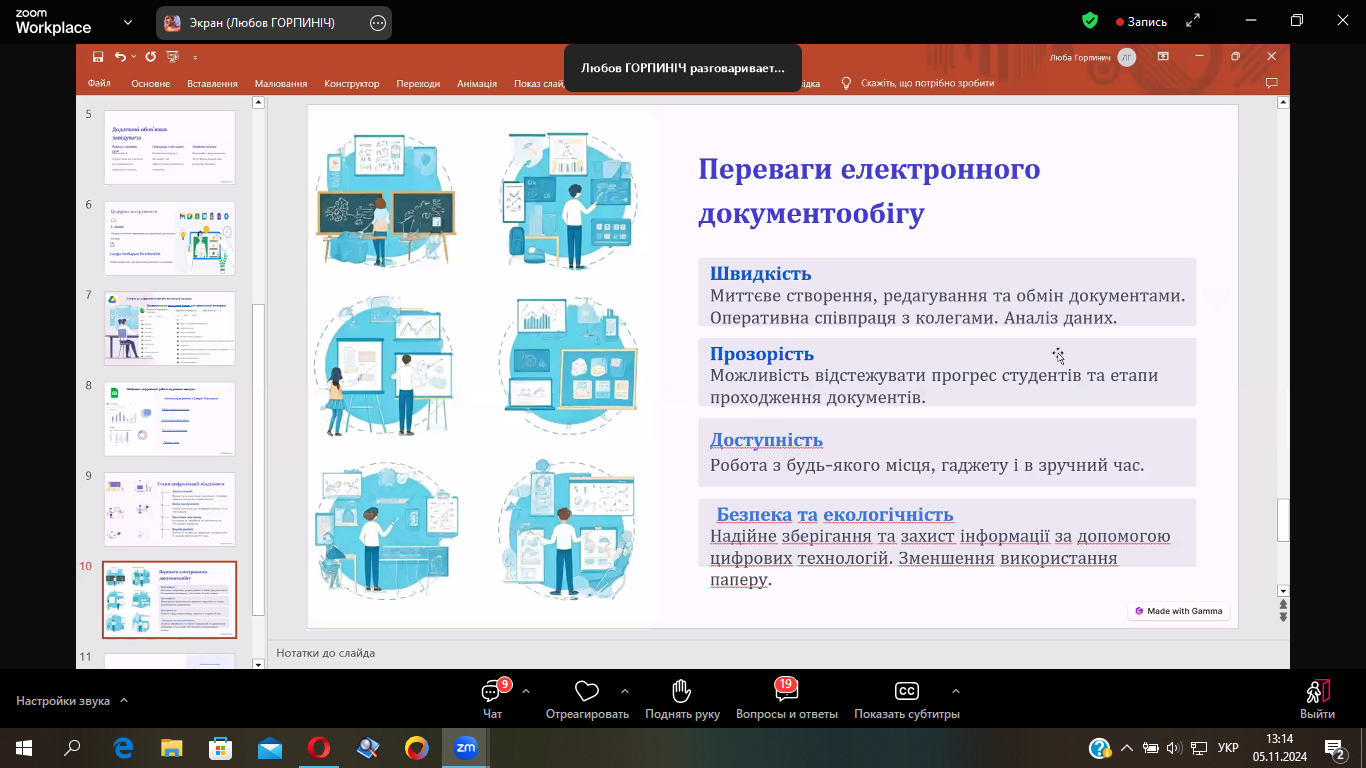The image size is (1366, 768).
Task: Open Microsoft Store from the taskbar
Action: click(221, 748)
